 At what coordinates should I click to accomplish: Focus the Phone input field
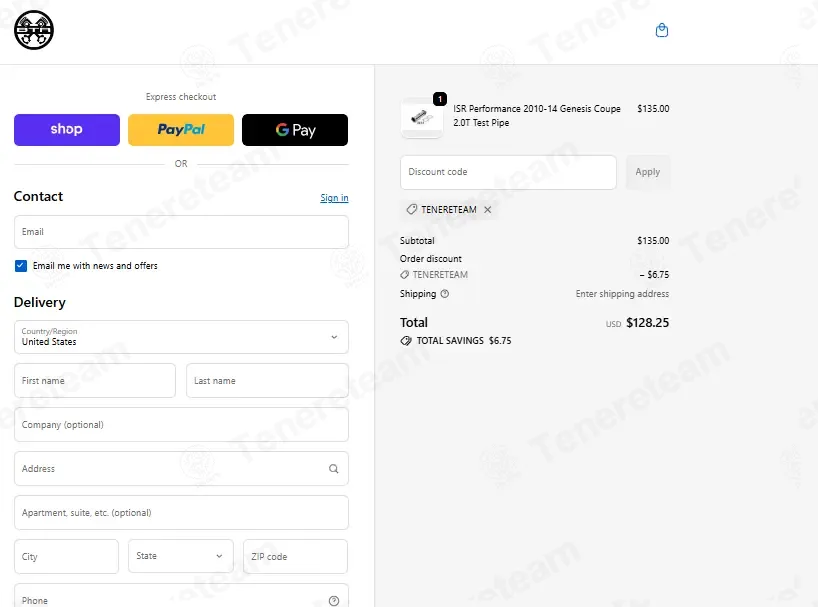(181, 597)
